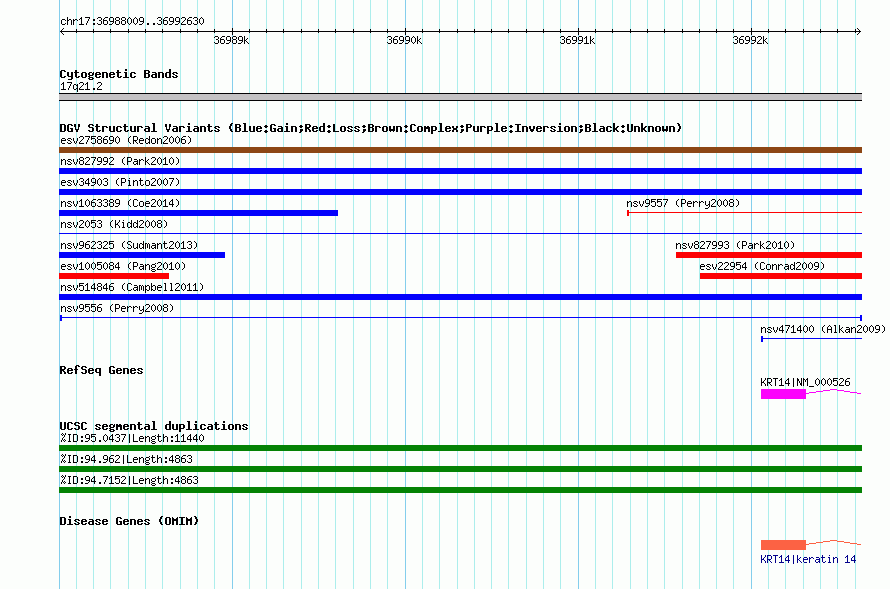Click the RefSeq Genes track title

tap(101, 370)
